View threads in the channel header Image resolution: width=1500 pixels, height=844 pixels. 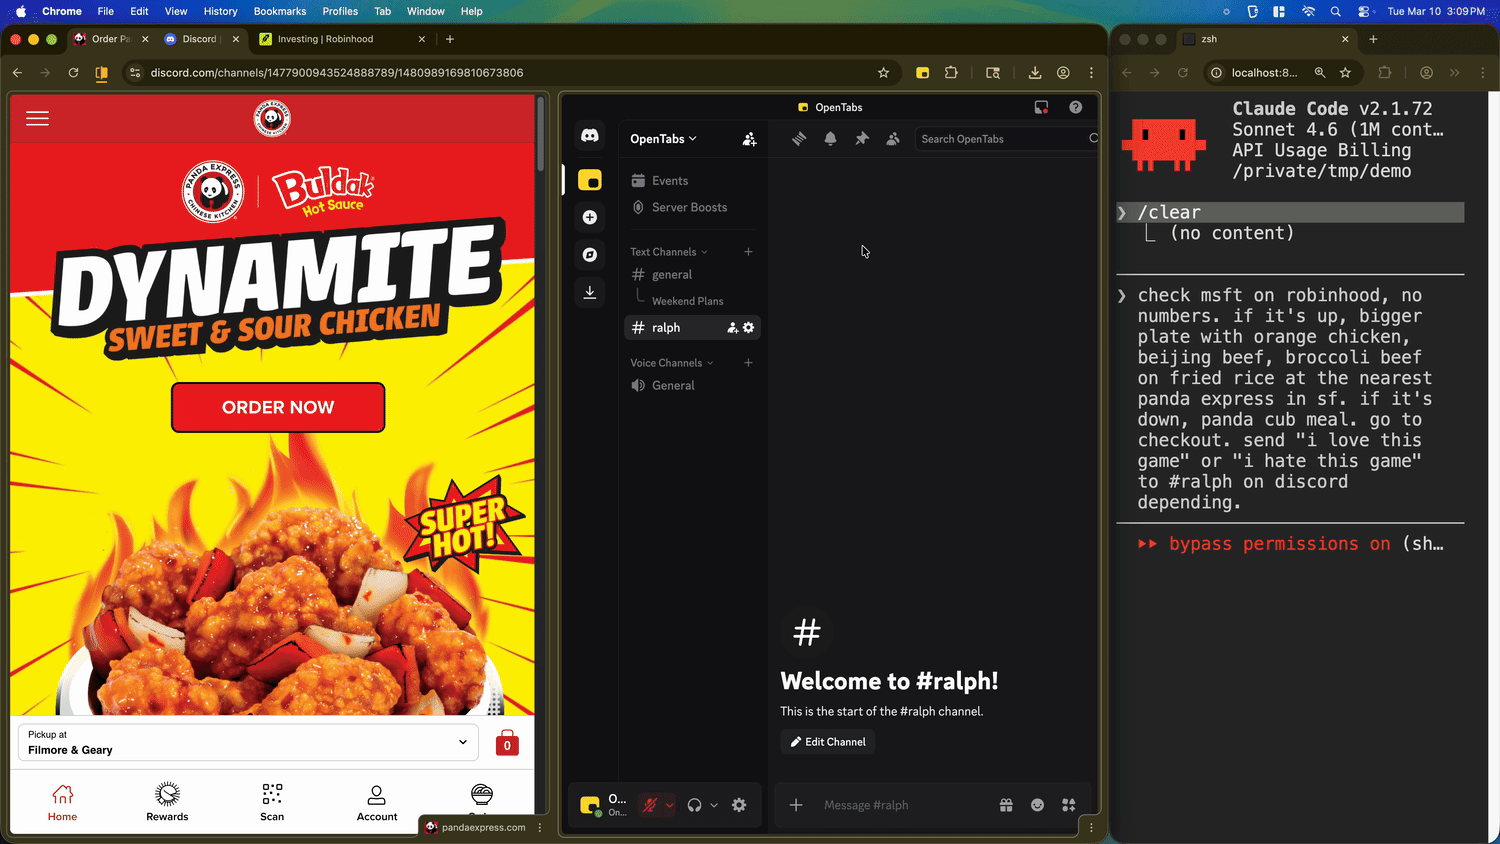(798, 139)
